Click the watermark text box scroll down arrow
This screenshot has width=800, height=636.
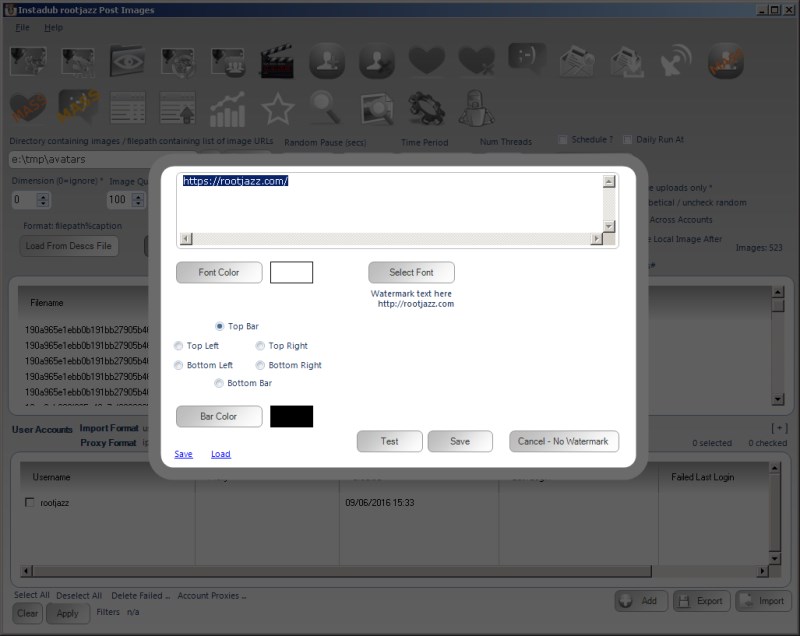pos(609,226)
